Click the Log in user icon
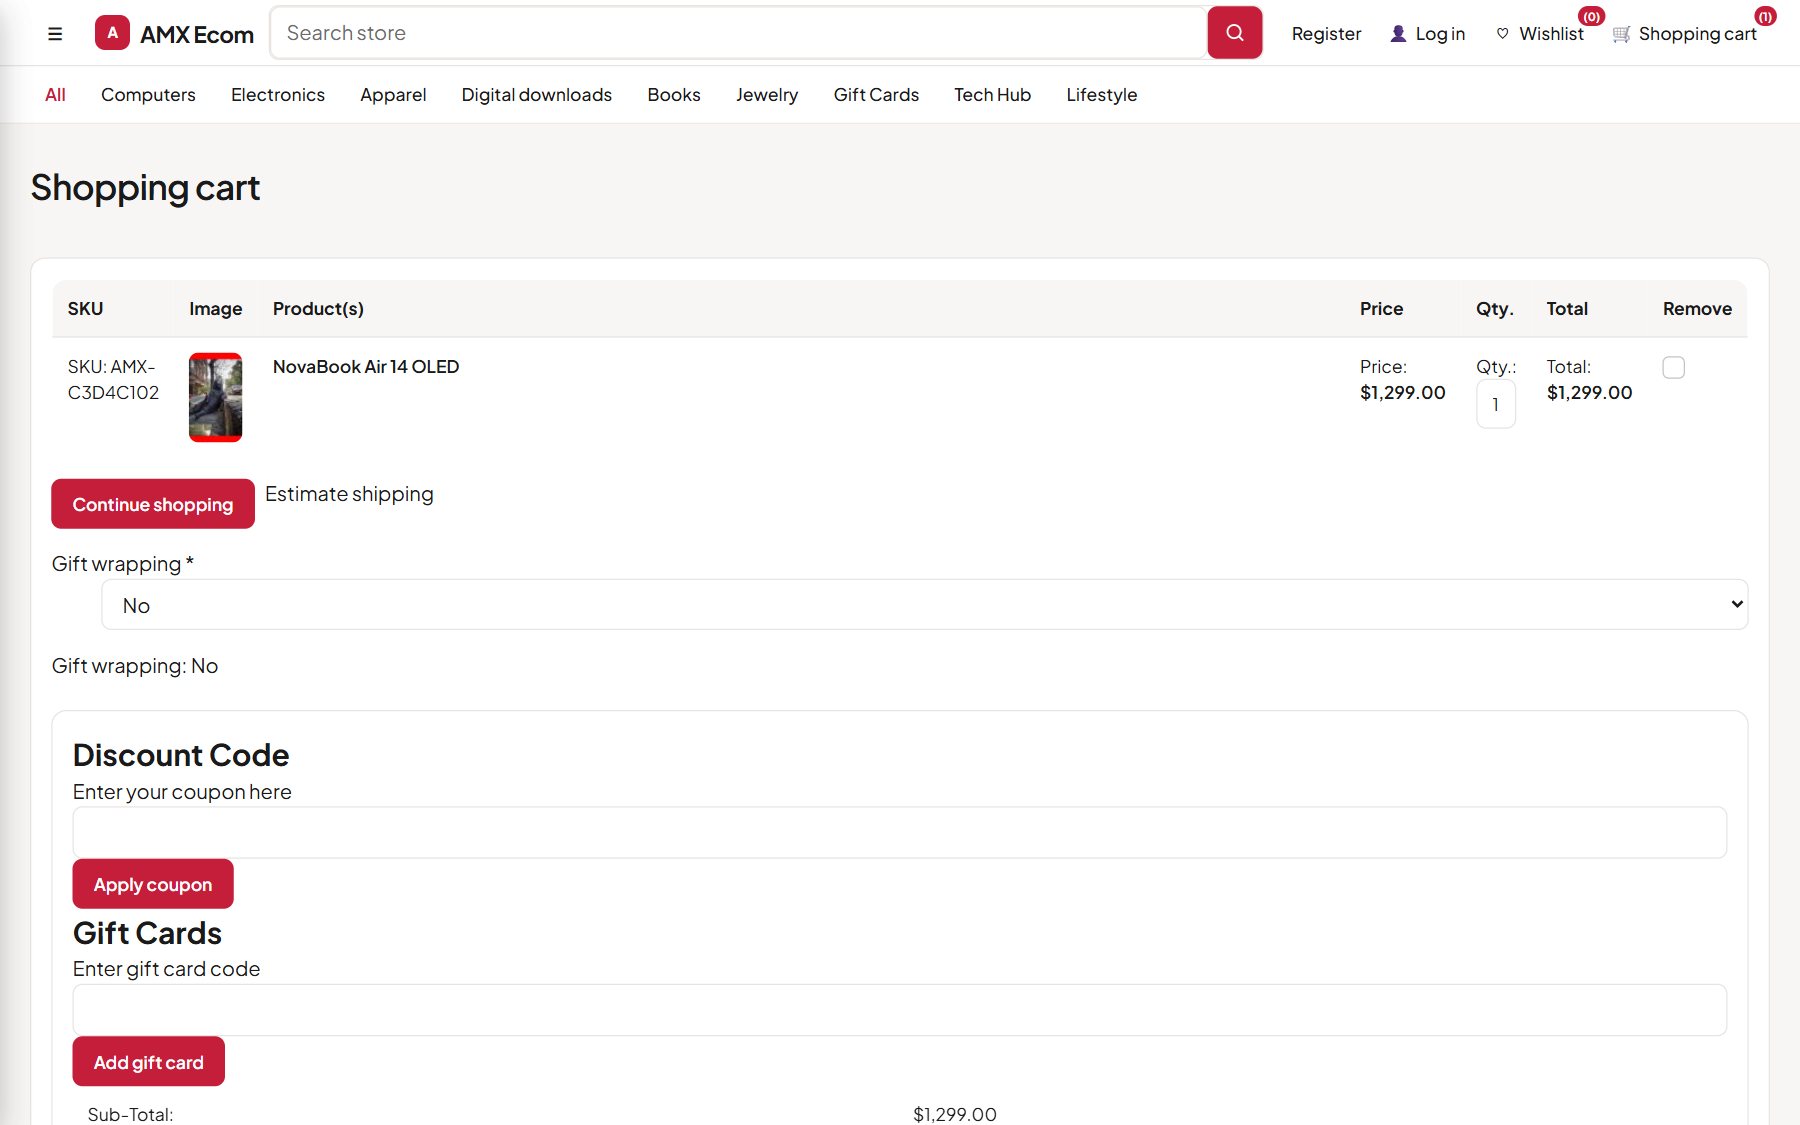 pyautogui.click(x=1398, y=34)
